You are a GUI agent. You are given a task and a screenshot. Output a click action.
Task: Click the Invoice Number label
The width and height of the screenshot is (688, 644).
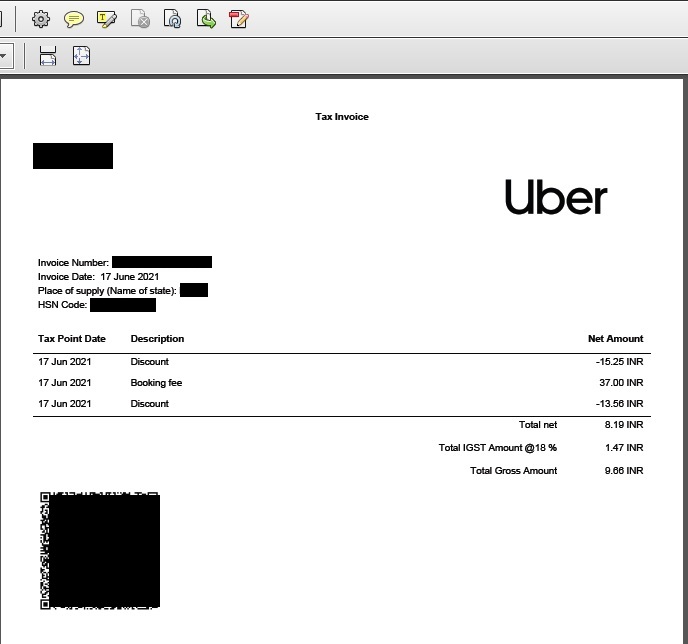pyautogui.click(x=73, y=263)
